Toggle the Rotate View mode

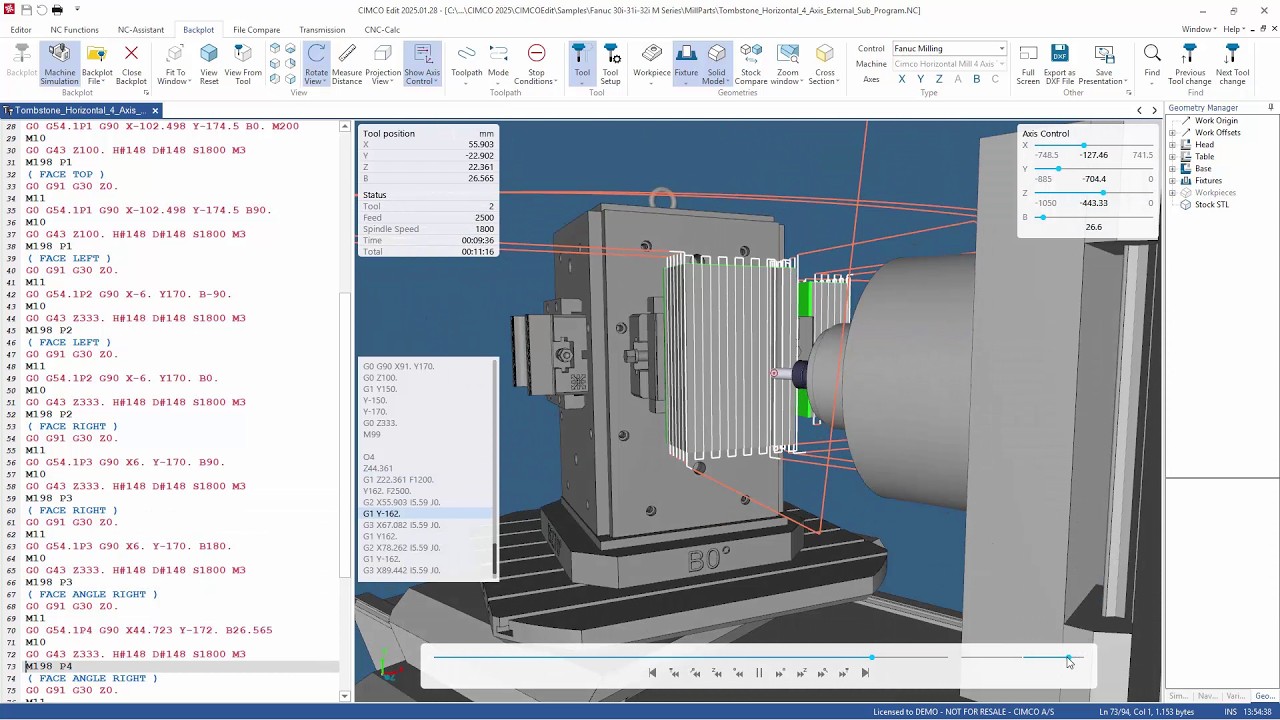point(316,64)
